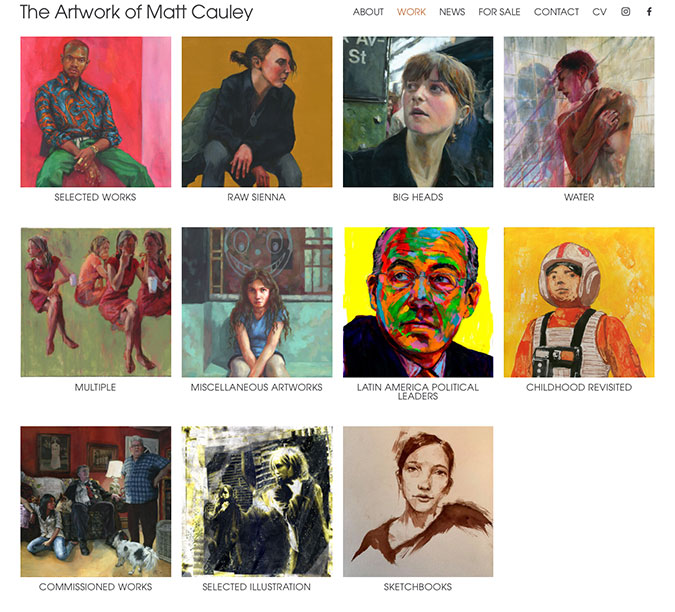Image resolution: width=675 pixels, height=612 pixels.
Task: Open the Selected Illustration thumbnail
Action: (x=257, y=501)
